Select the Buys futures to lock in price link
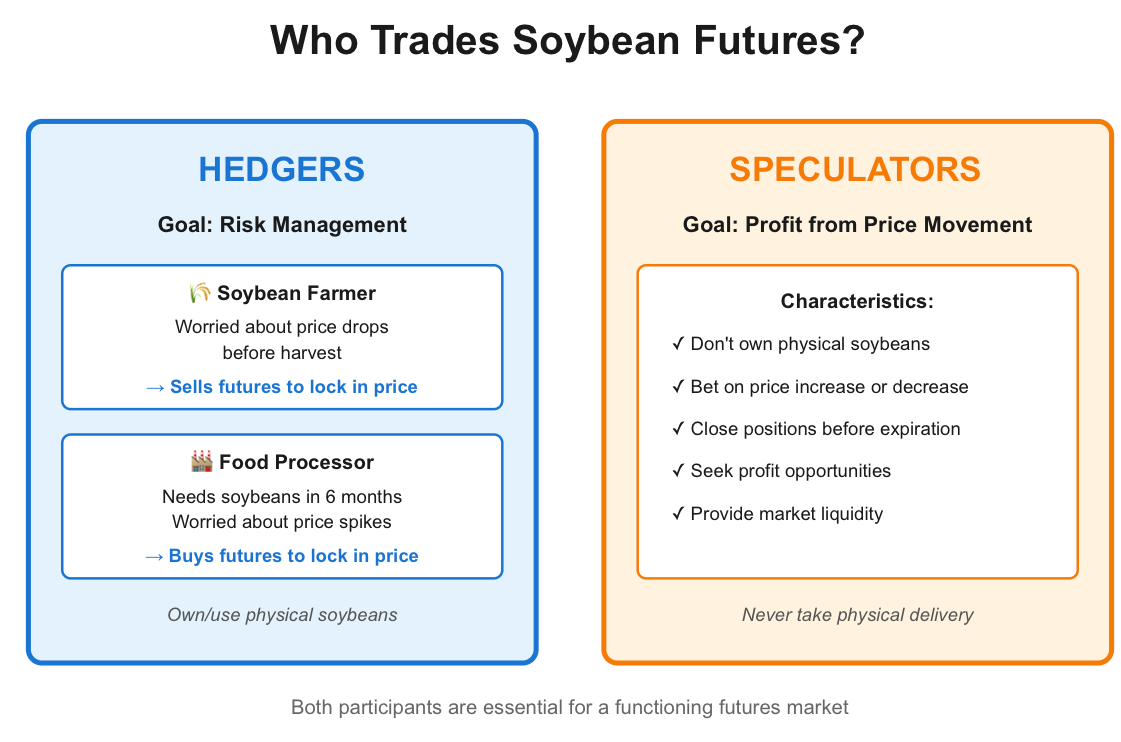Screen dimensions: 1121x742 click(x=293, y=556)
